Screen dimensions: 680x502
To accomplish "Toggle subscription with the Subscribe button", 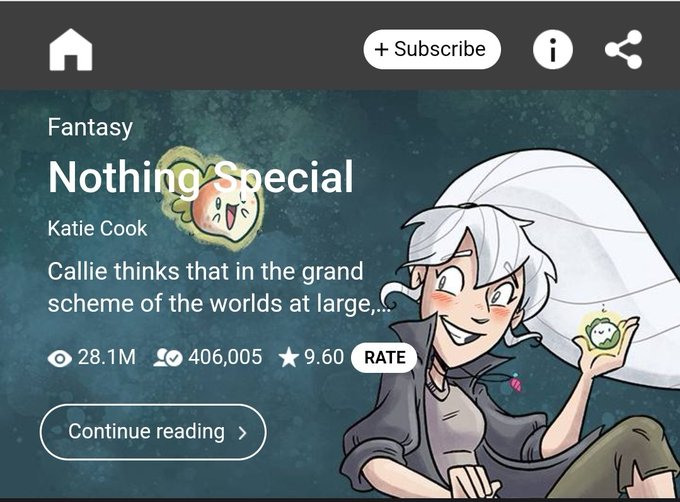I will click(432, 49).
